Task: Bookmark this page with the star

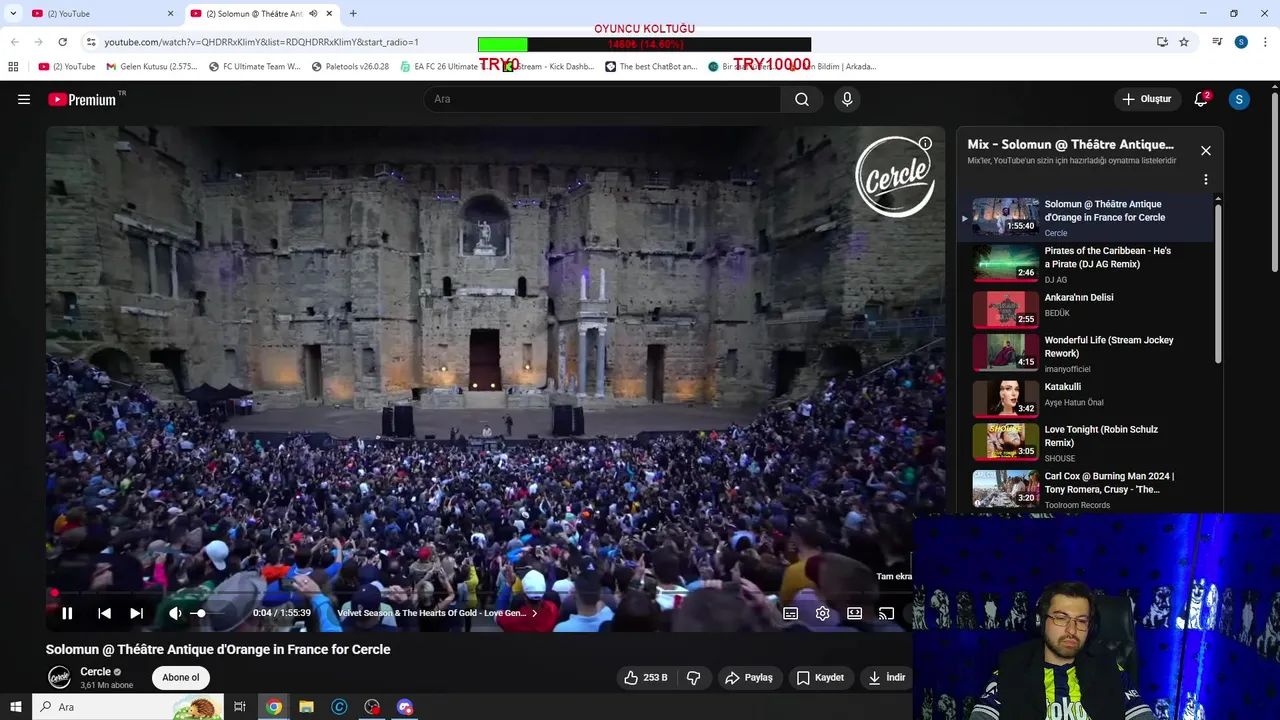Action: [x=1184, y=42]
